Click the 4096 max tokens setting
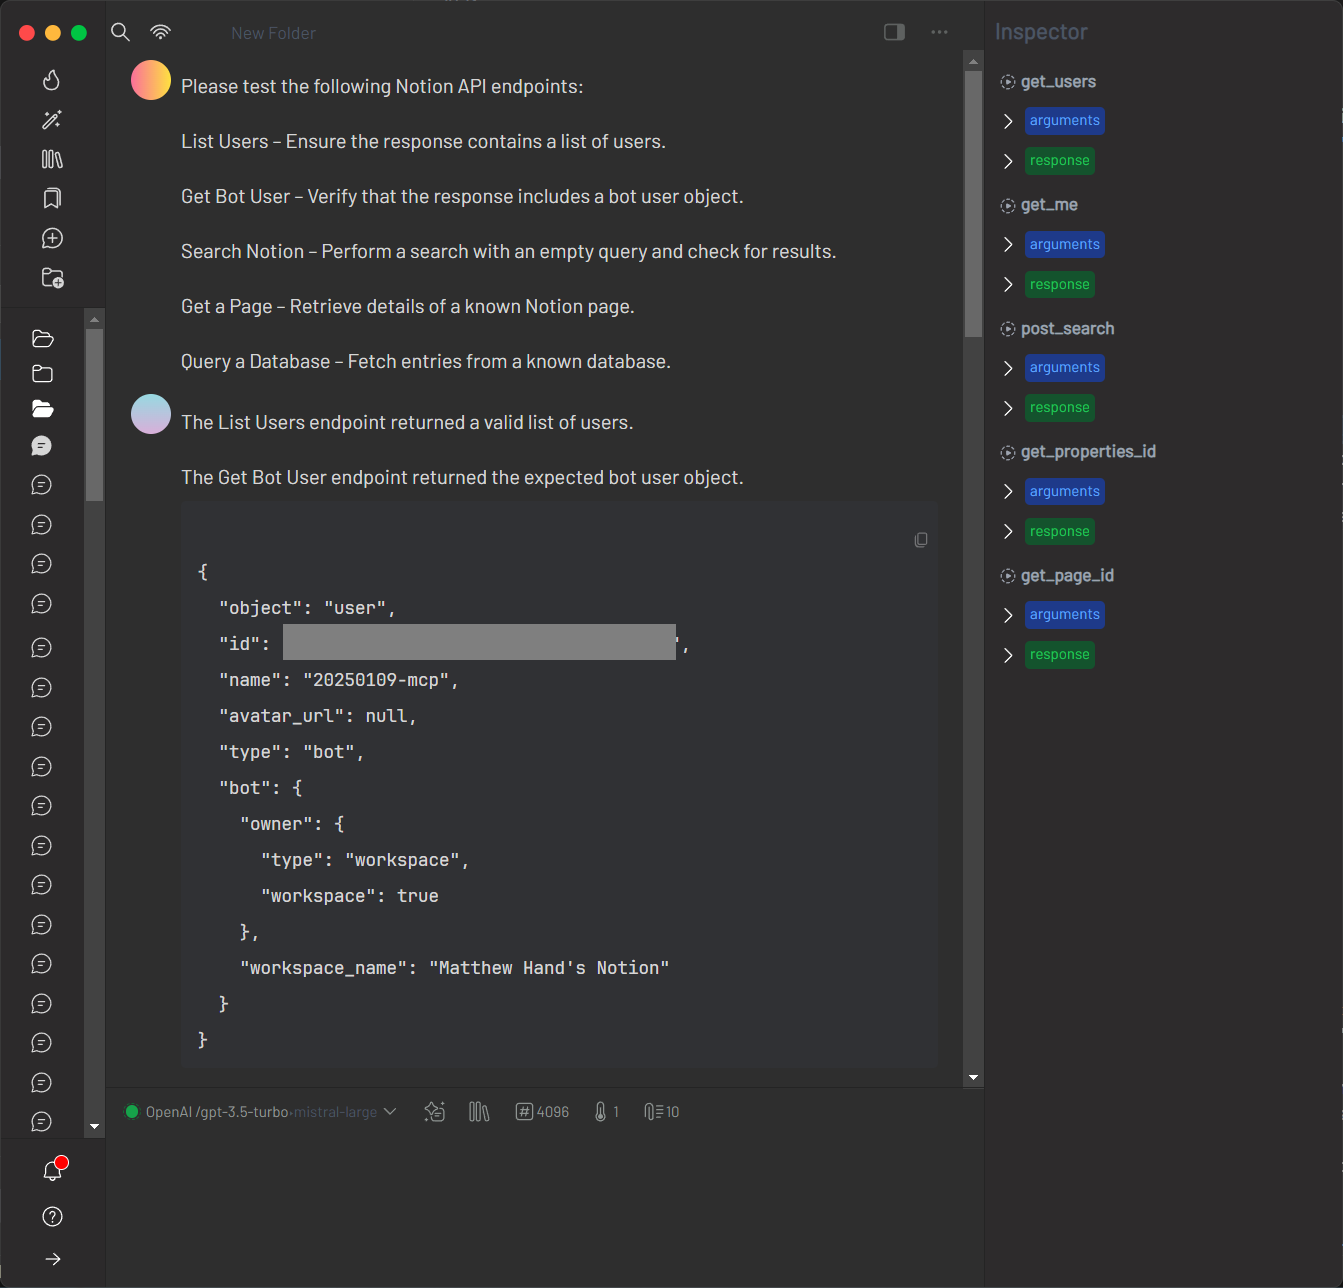The height and width of the screenshot is (1288, 1343). tap(542, 1112)
